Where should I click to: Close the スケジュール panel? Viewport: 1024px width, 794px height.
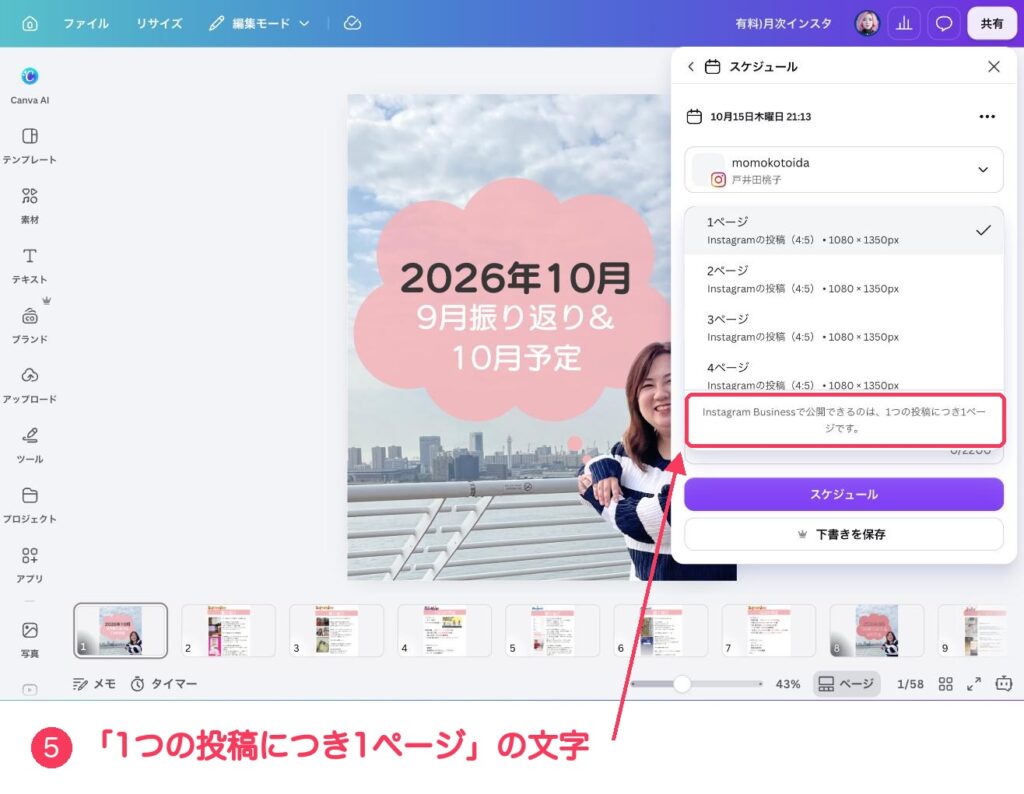(x=993, y=67)
